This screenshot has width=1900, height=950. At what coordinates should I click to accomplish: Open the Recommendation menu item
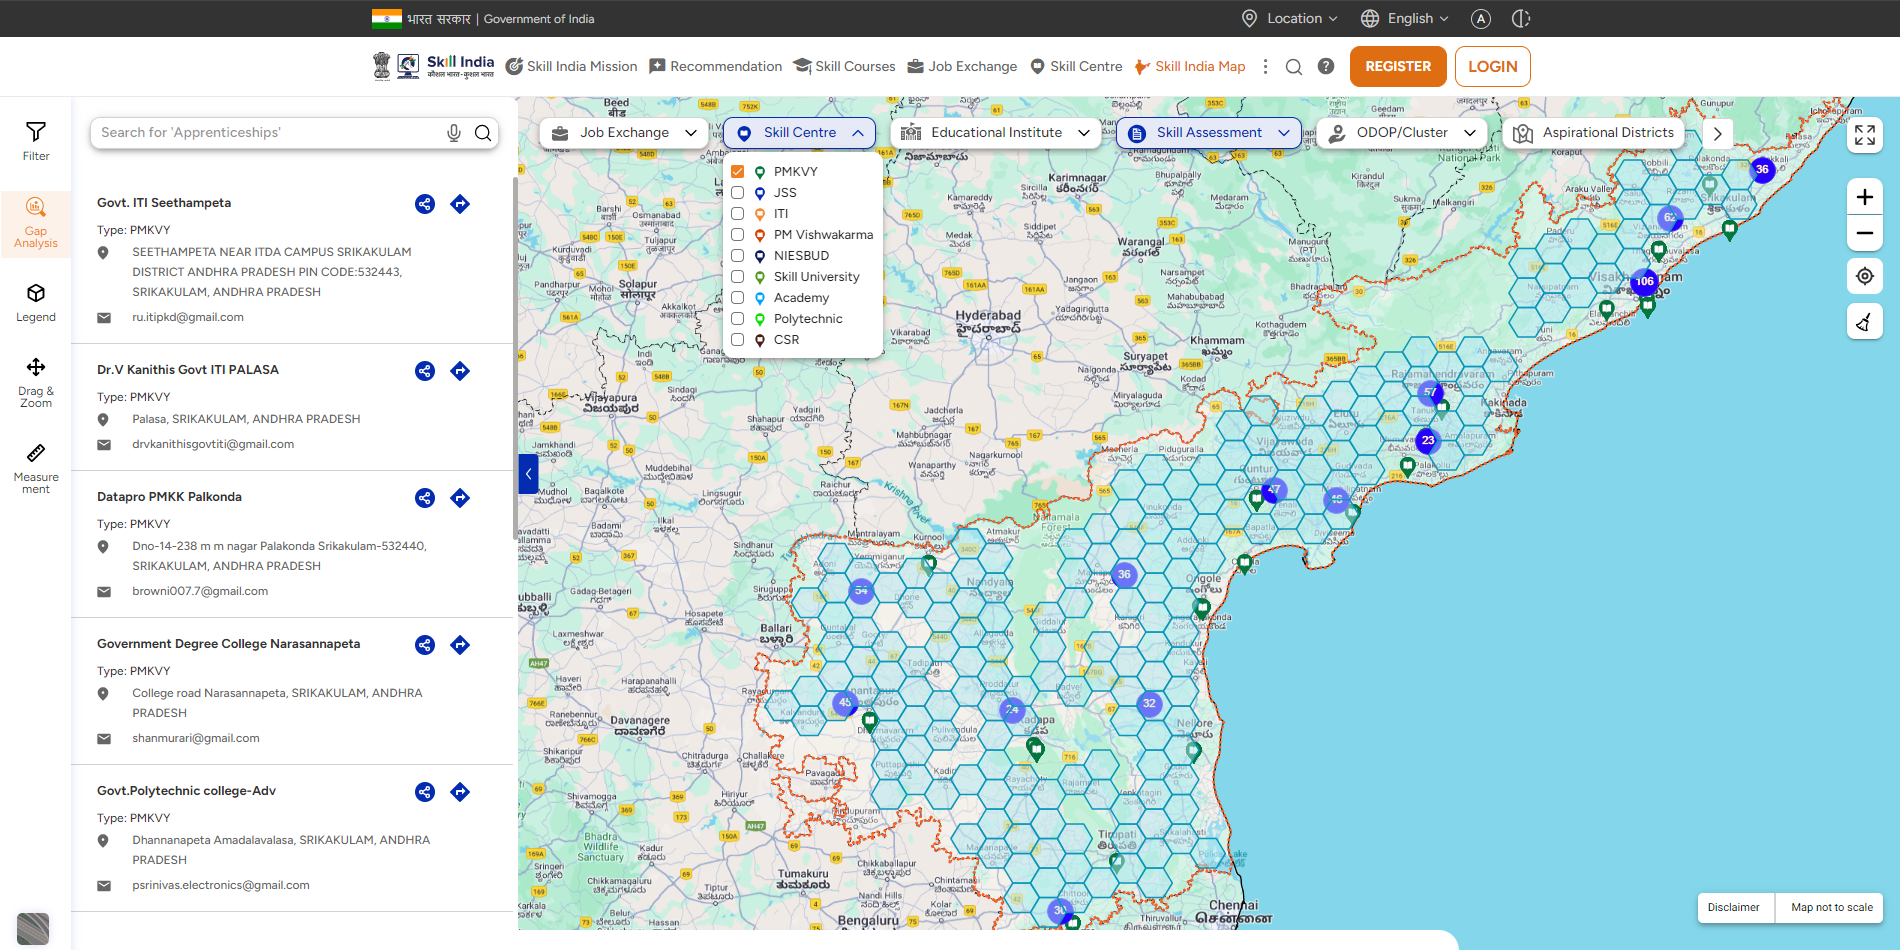tap(716, 66)
